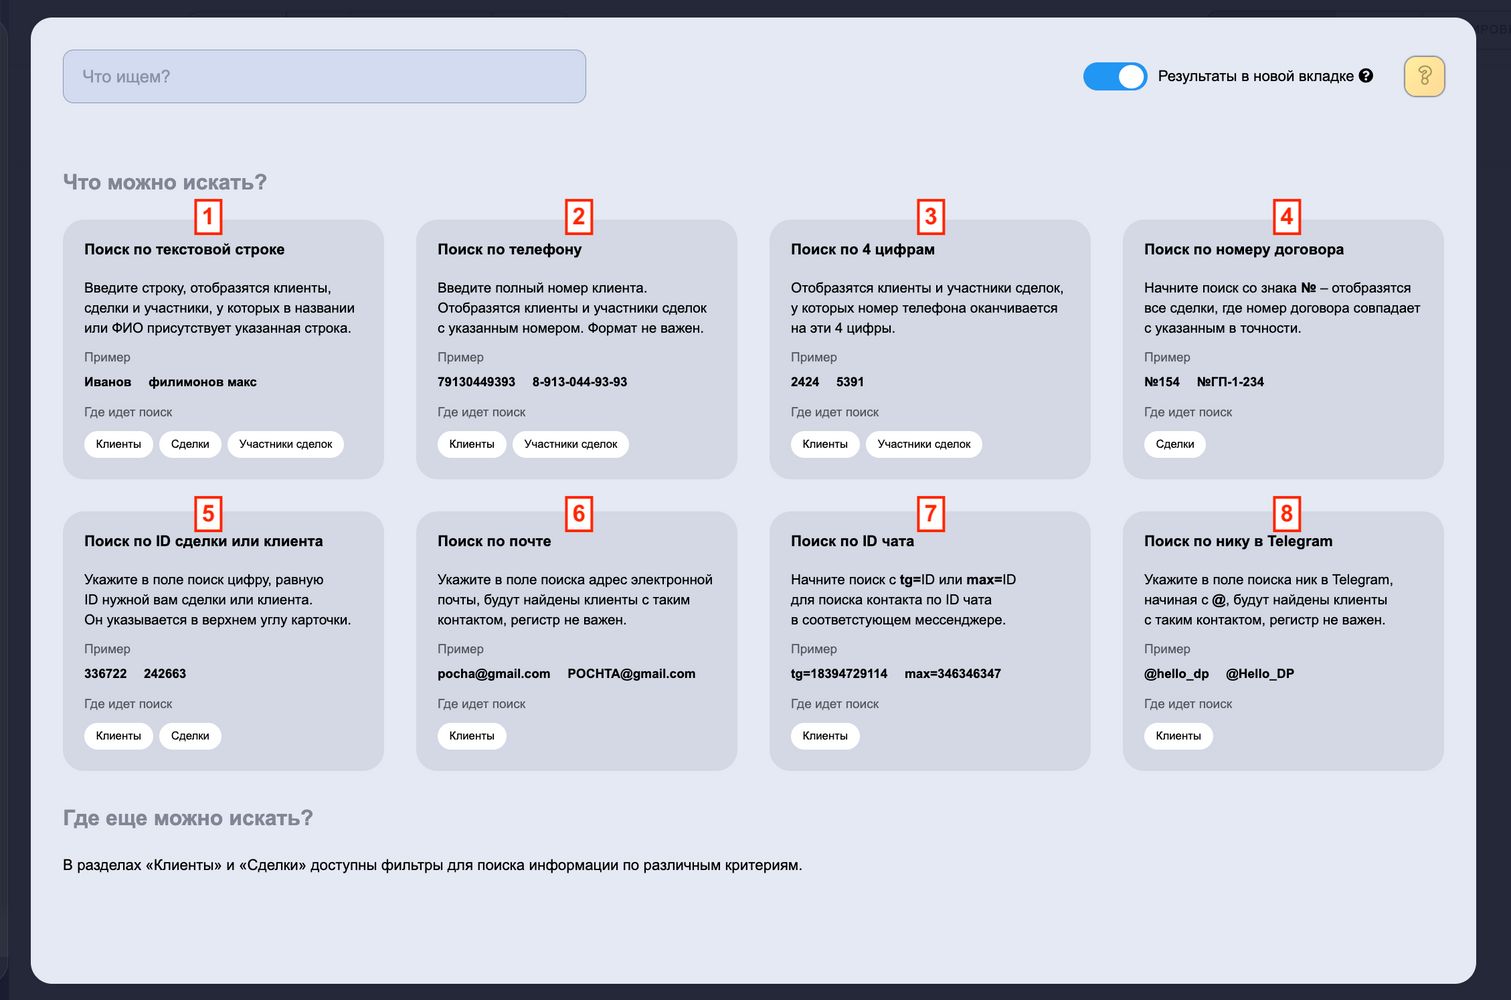Click "Сделки" tag in contract number search card
Viewport: 1511px width, 1000px height.
pos(1175,444)
